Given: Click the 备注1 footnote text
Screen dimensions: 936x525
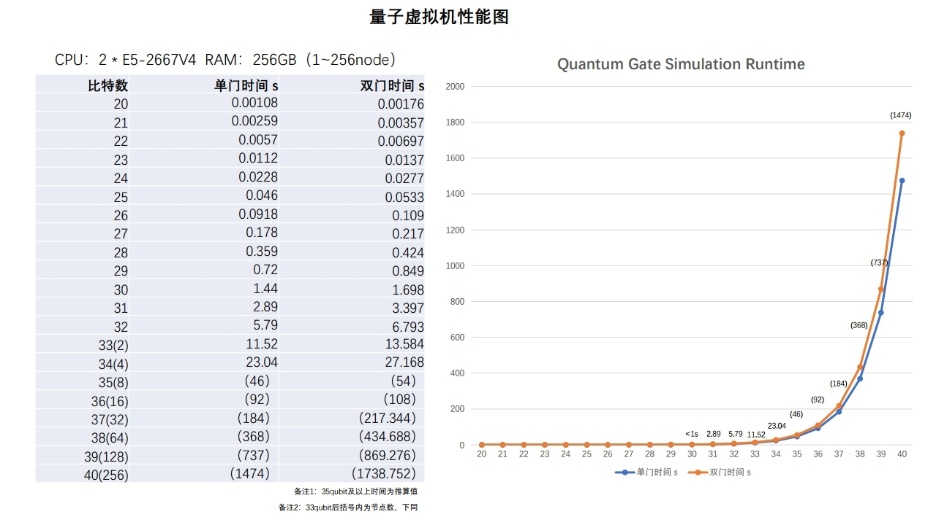Looking at the screenshot, I should [355, 491].
